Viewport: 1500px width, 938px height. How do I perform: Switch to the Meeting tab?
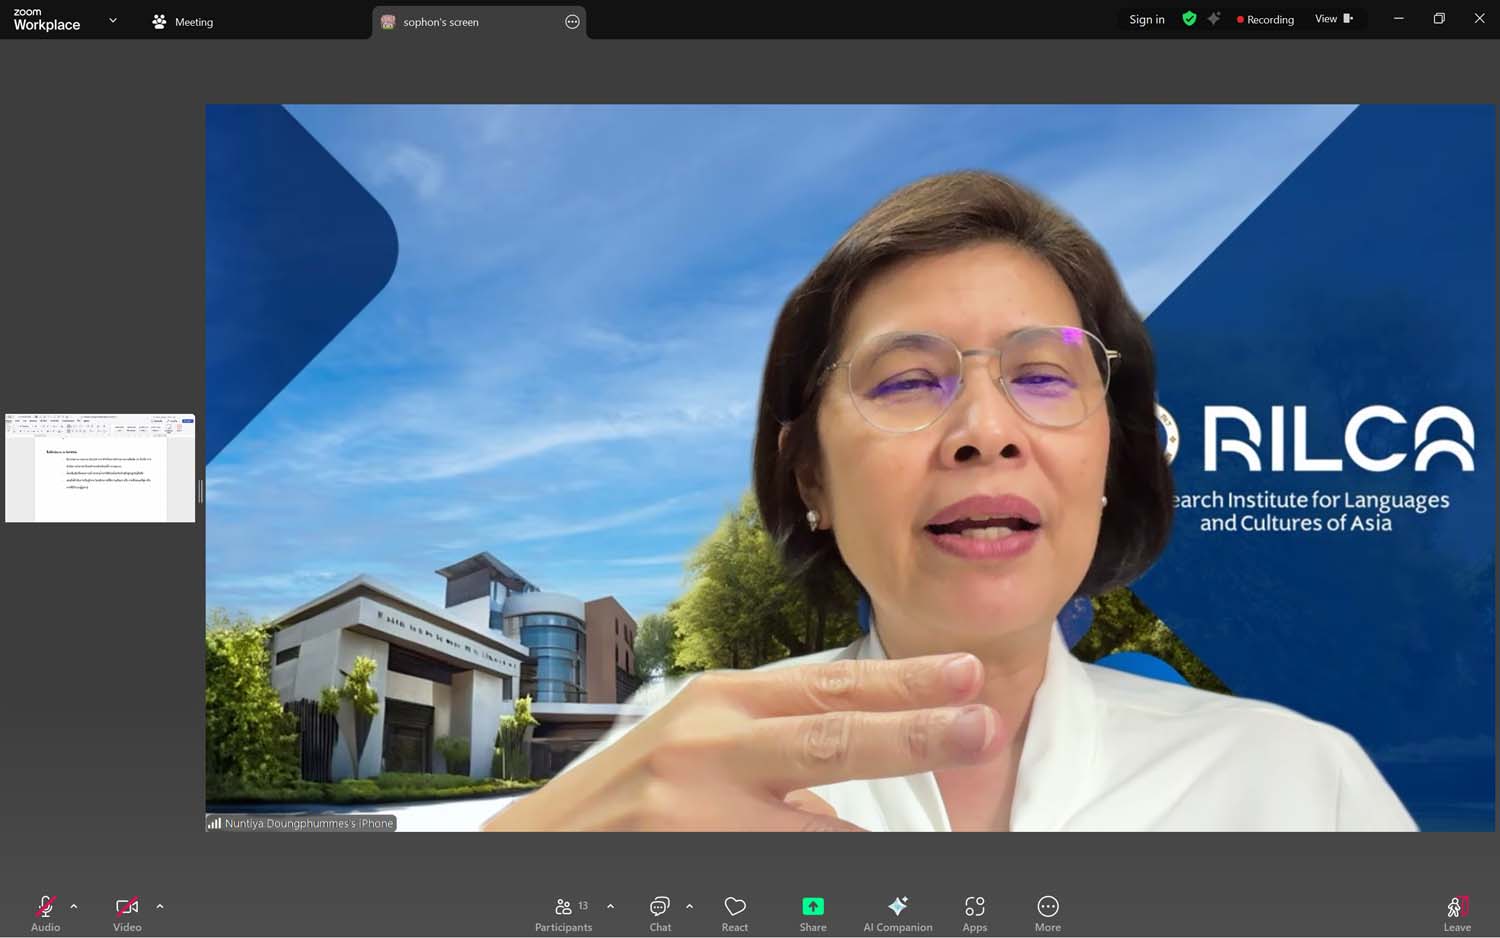183,22
